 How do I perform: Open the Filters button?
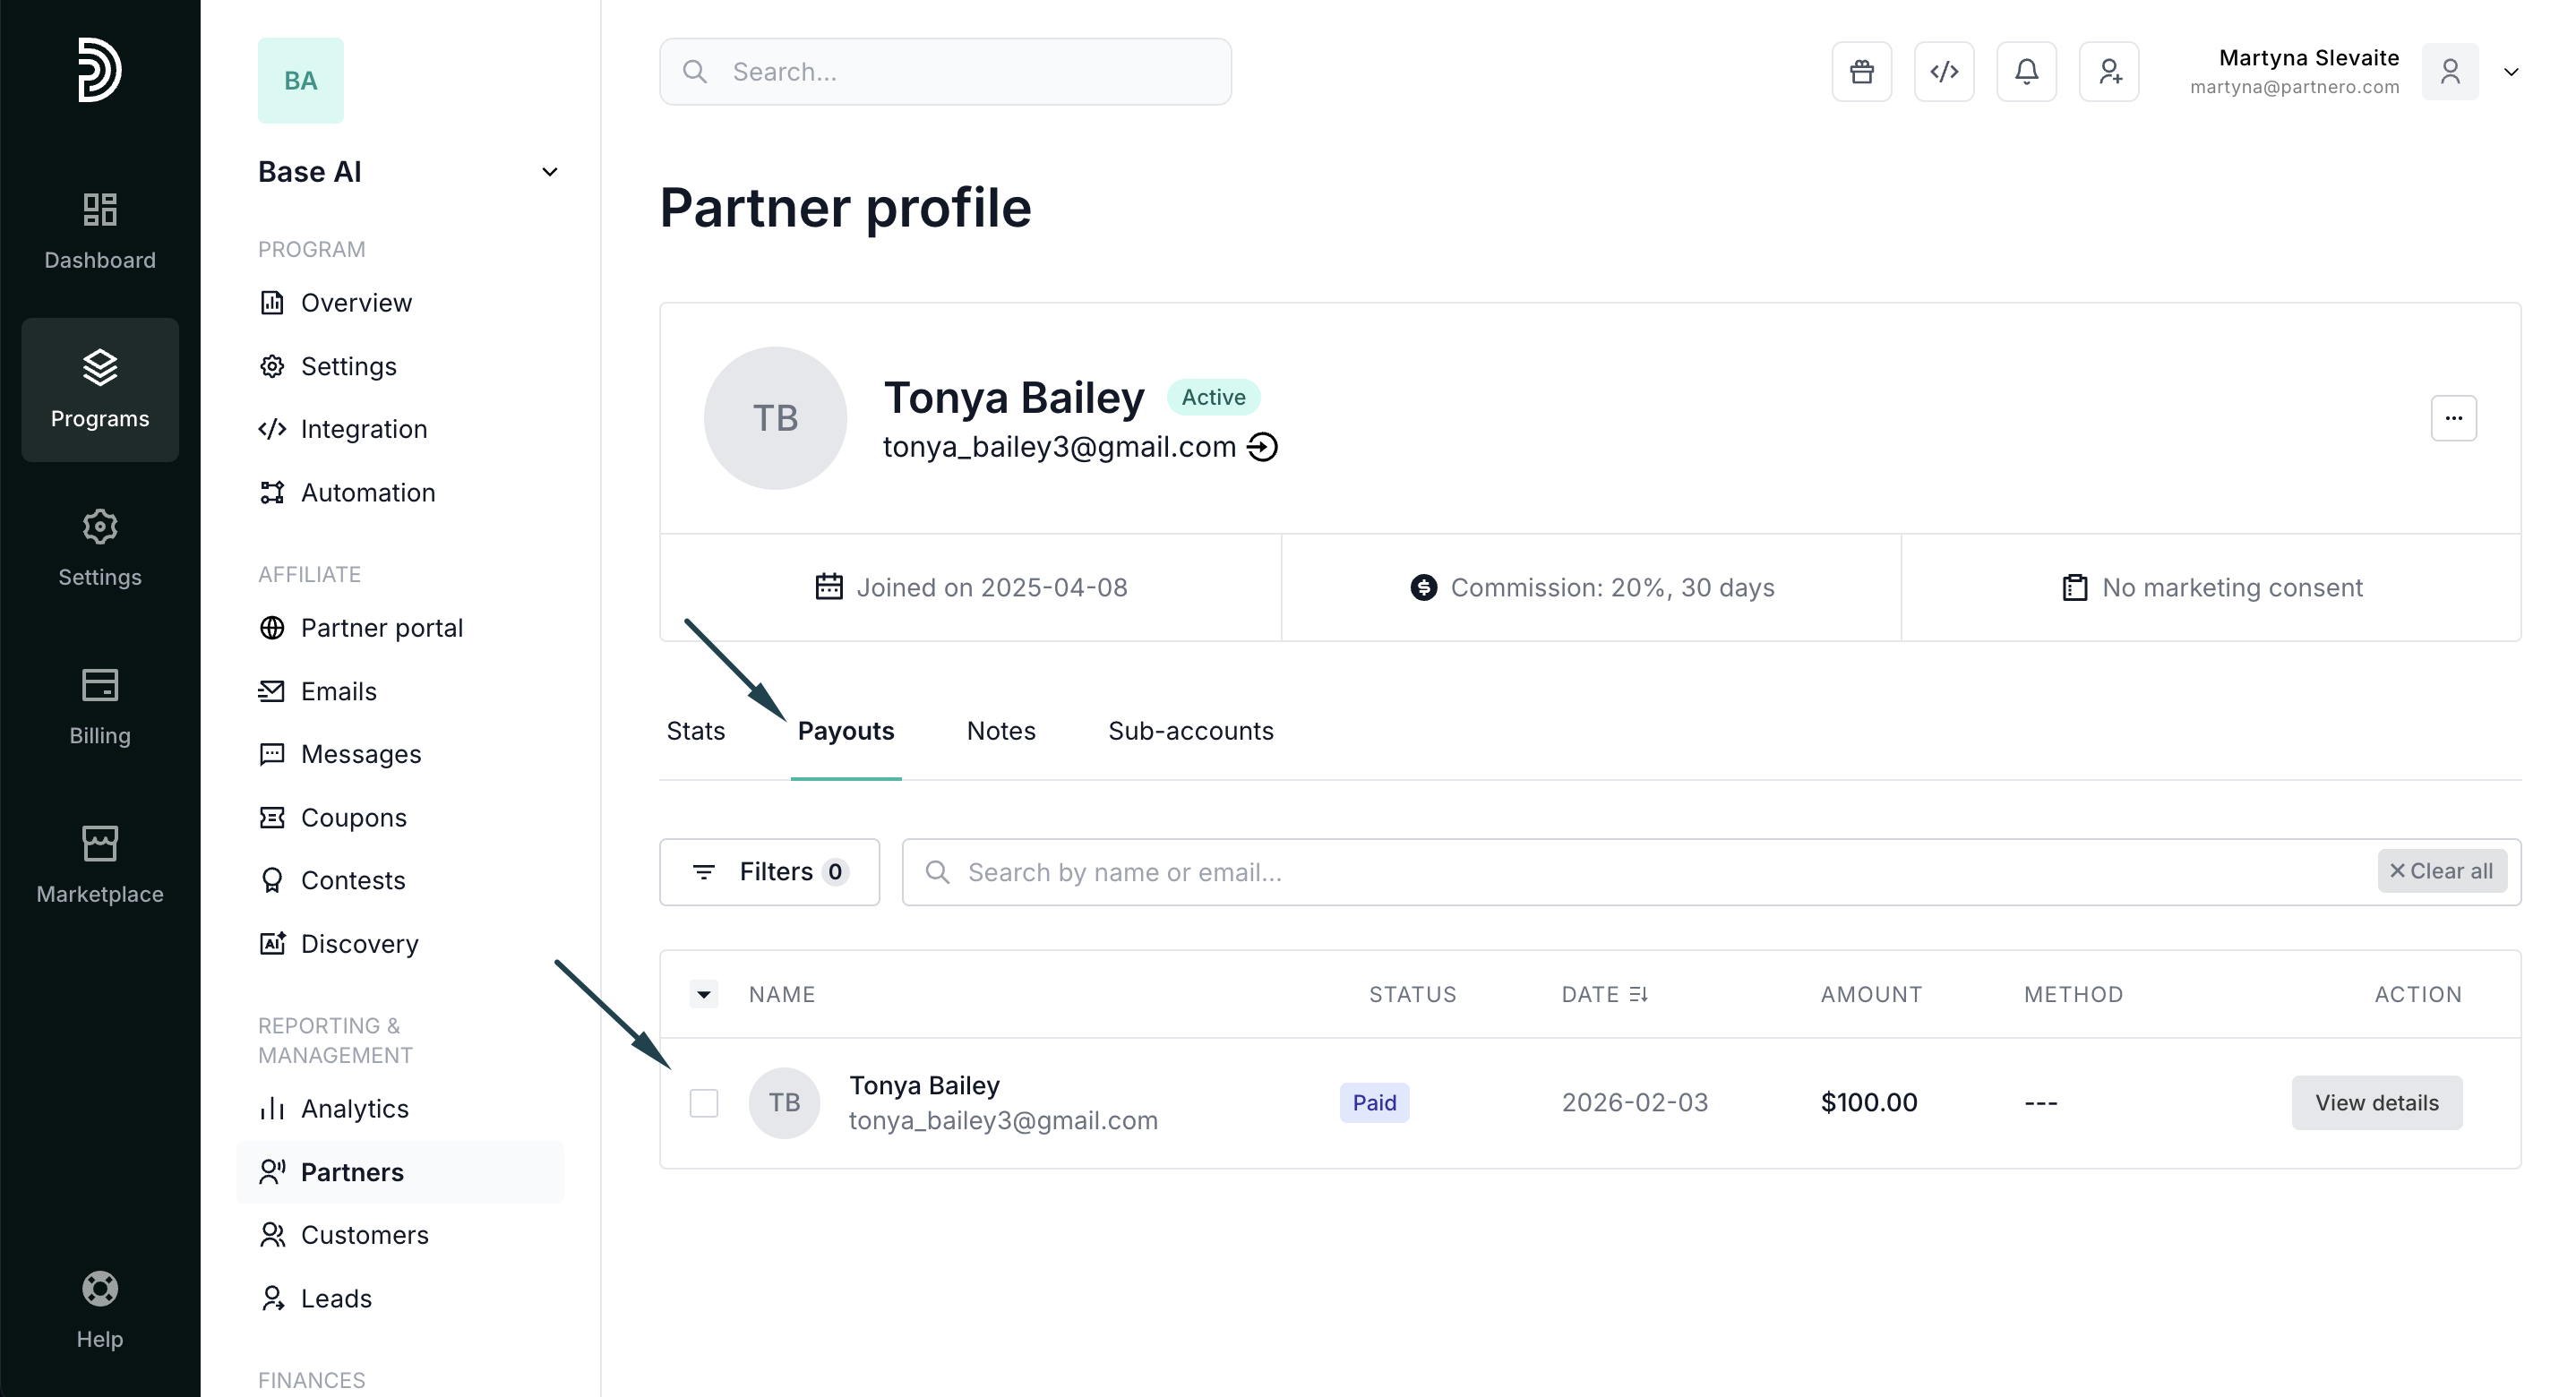pyautogui.click(x=769, y=872)
